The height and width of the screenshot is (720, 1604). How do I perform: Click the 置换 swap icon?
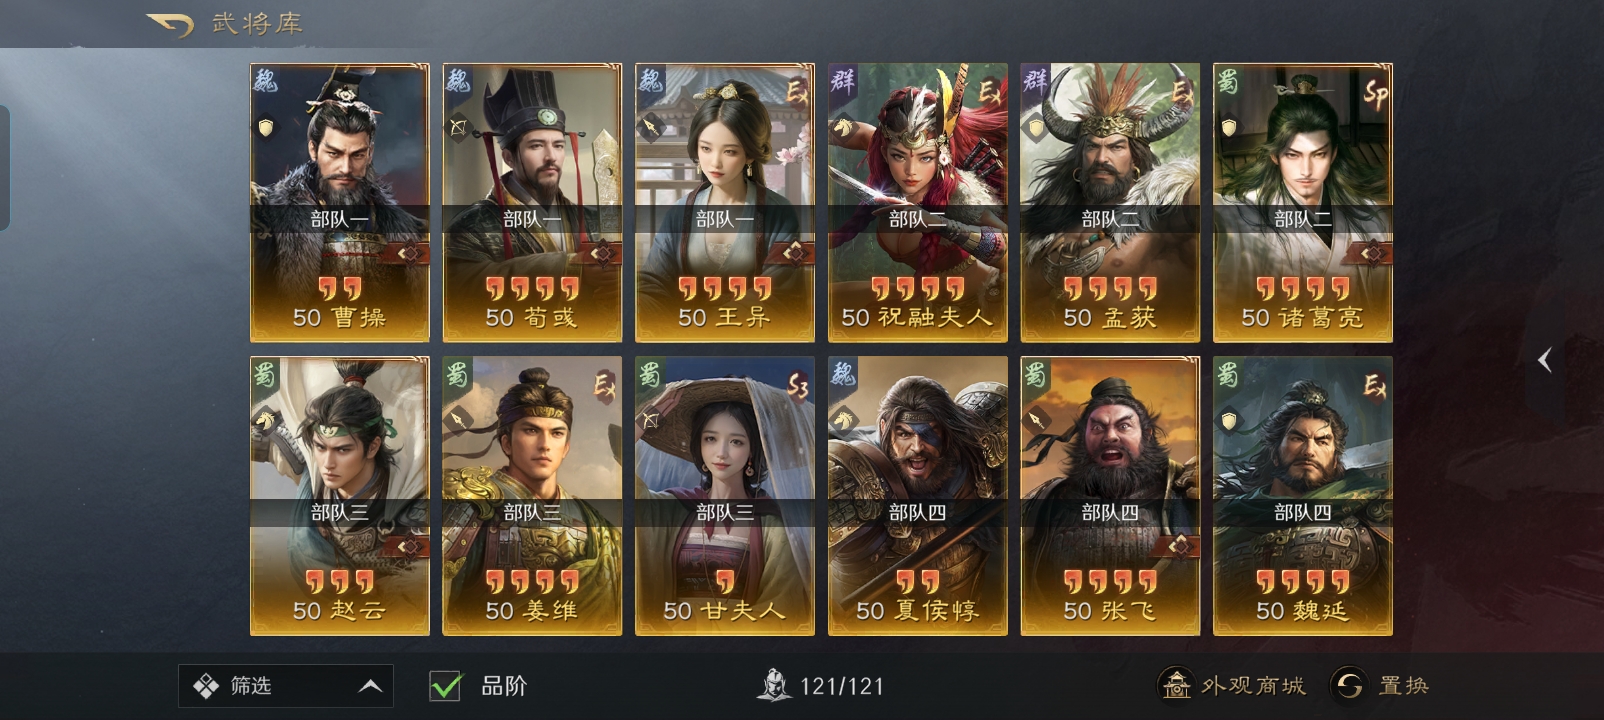pyautogui.click(x=1349, y=685)
